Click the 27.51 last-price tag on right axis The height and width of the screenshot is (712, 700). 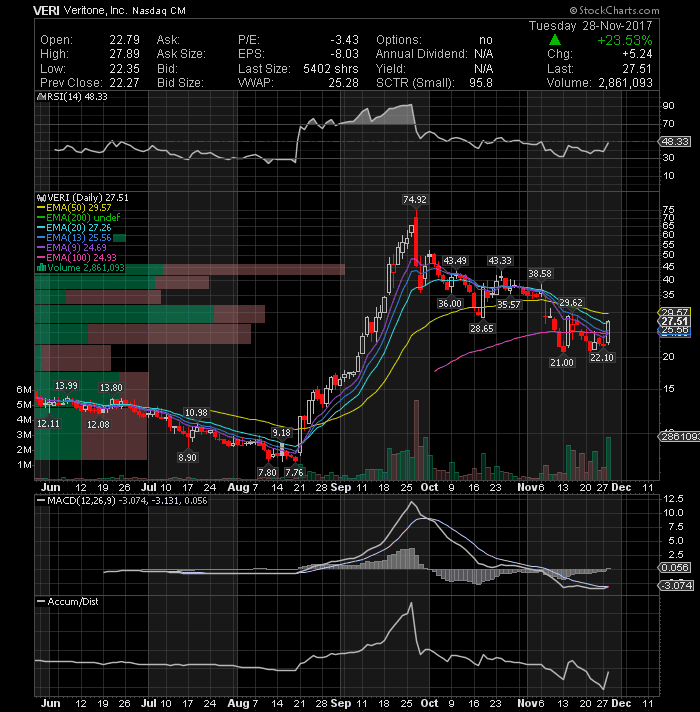(x=675, y=321)
